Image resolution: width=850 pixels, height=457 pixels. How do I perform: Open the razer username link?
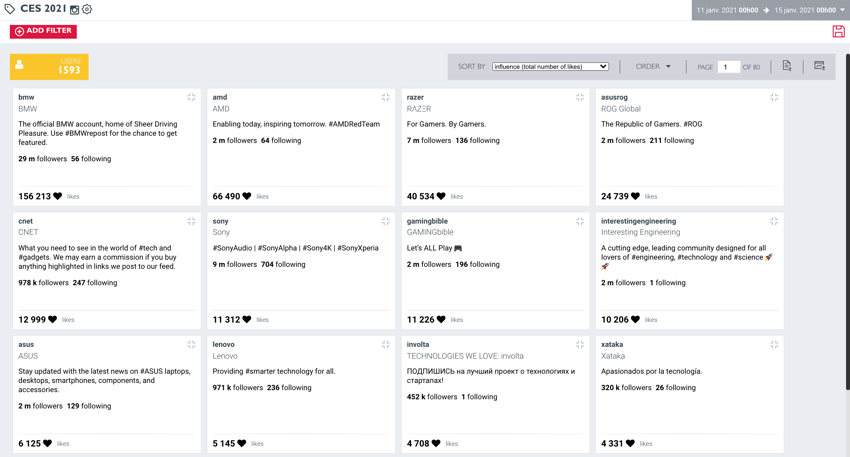[x=415, y=98]
